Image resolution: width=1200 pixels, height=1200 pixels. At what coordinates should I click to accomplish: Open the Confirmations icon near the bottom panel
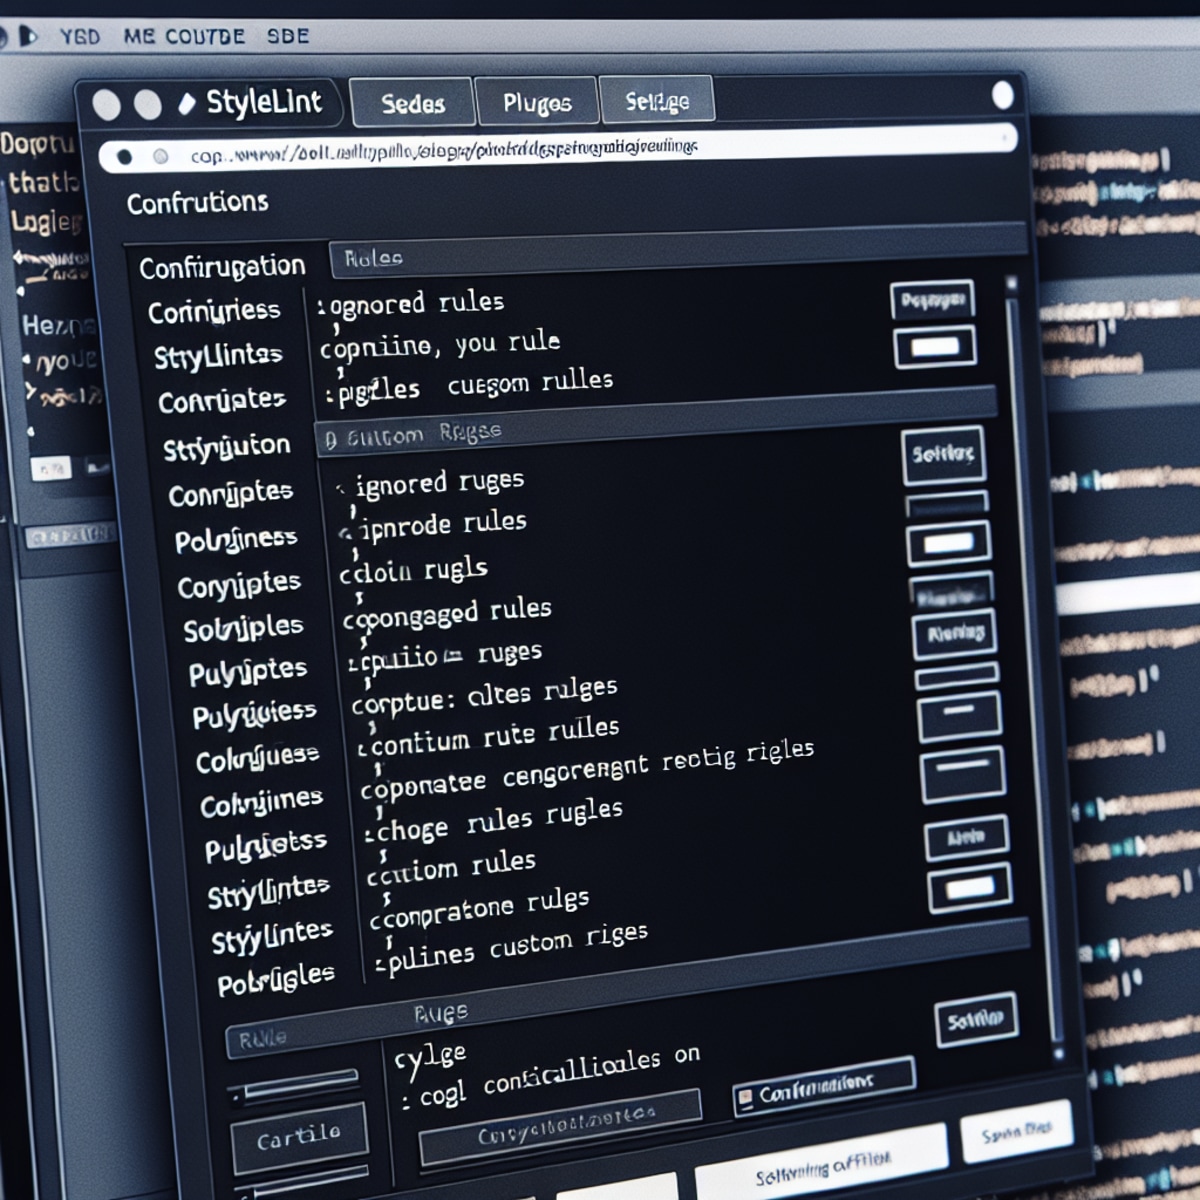tap(746, 1096)
